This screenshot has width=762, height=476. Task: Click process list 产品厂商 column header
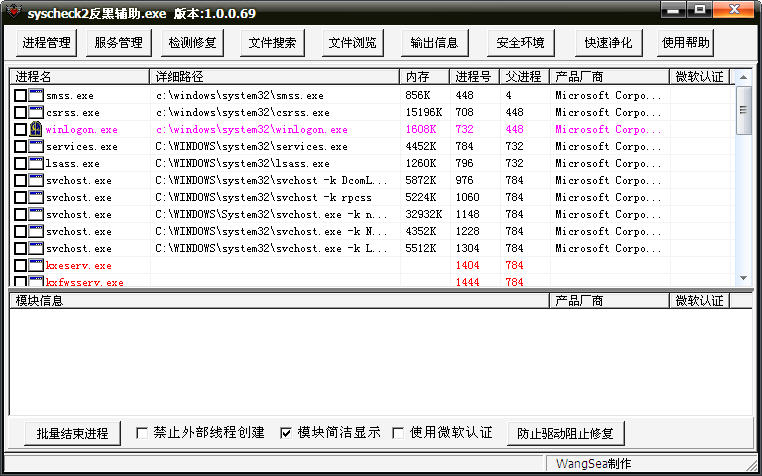point(609,76)
